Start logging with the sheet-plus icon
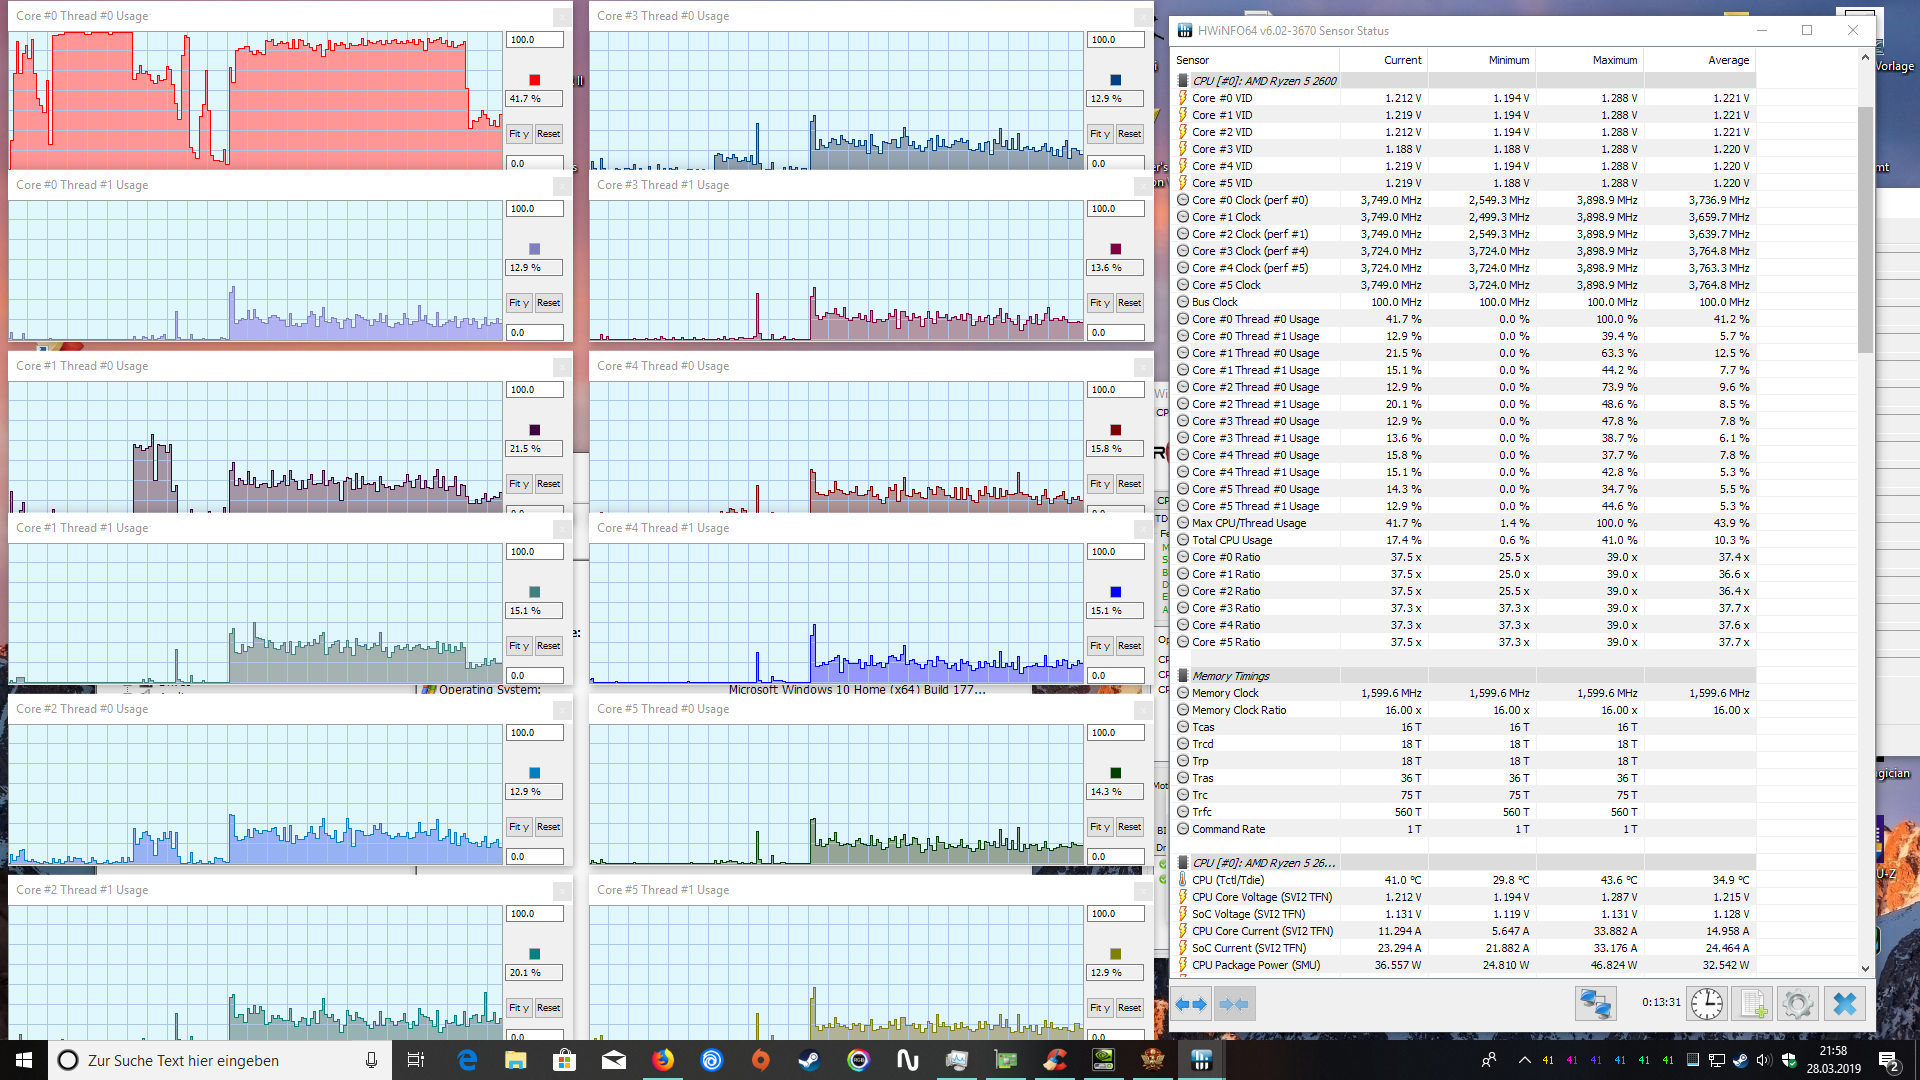Screen dimensions: 1920x1080 click(x=1752, y=1003)
